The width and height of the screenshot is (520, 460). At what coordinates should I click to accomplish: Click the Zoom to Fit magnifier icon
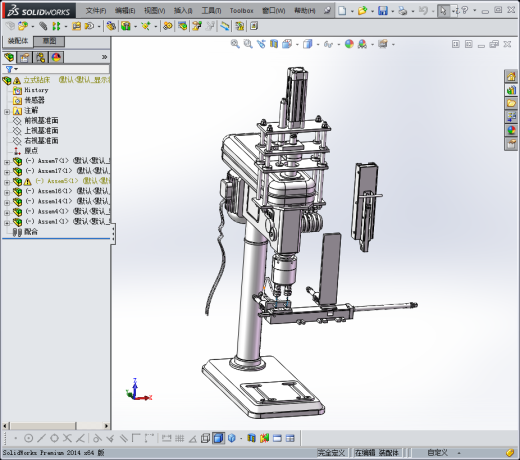tap(235, 44)
